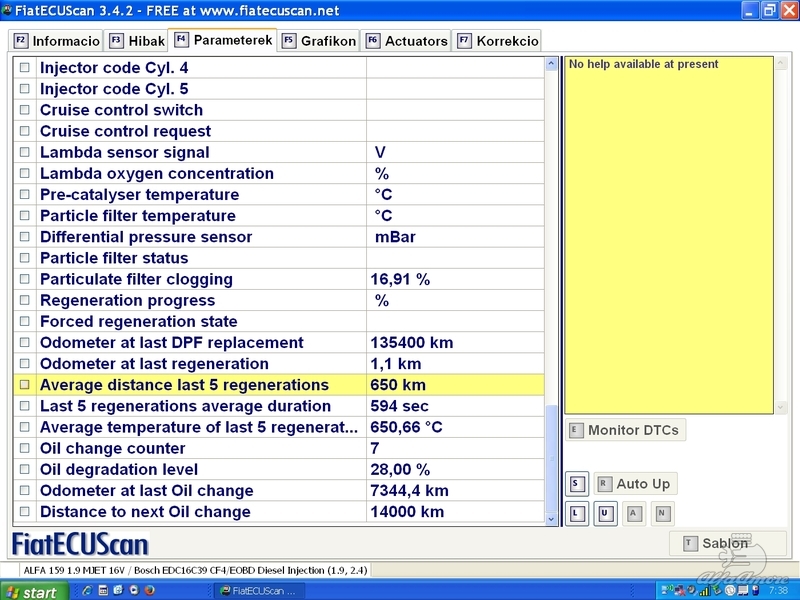
Task: Click the A key button
Action: click(633, 513)
